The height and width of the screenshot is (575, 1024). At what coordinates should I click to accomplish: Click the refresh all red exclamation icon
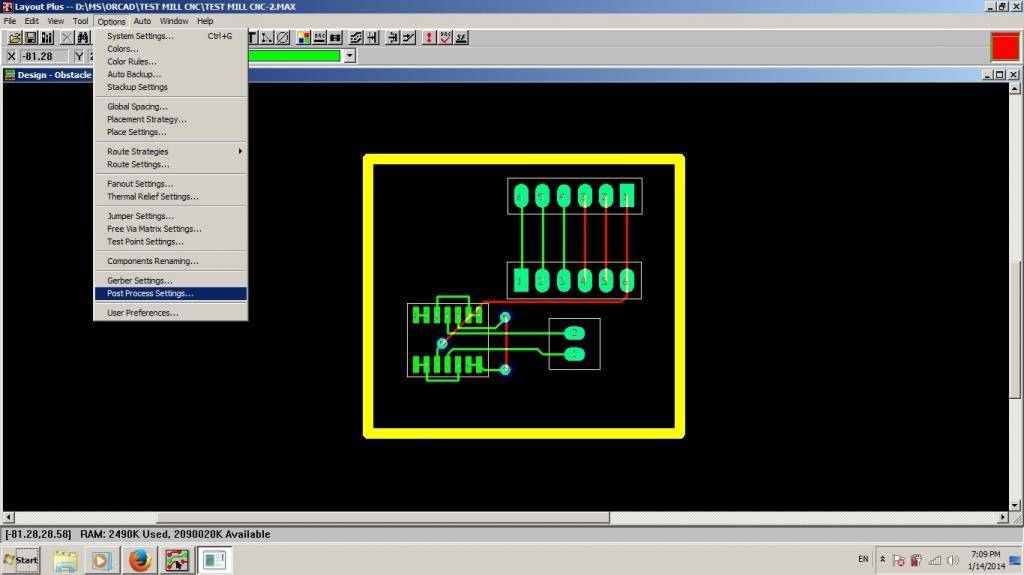coord(429,38)
